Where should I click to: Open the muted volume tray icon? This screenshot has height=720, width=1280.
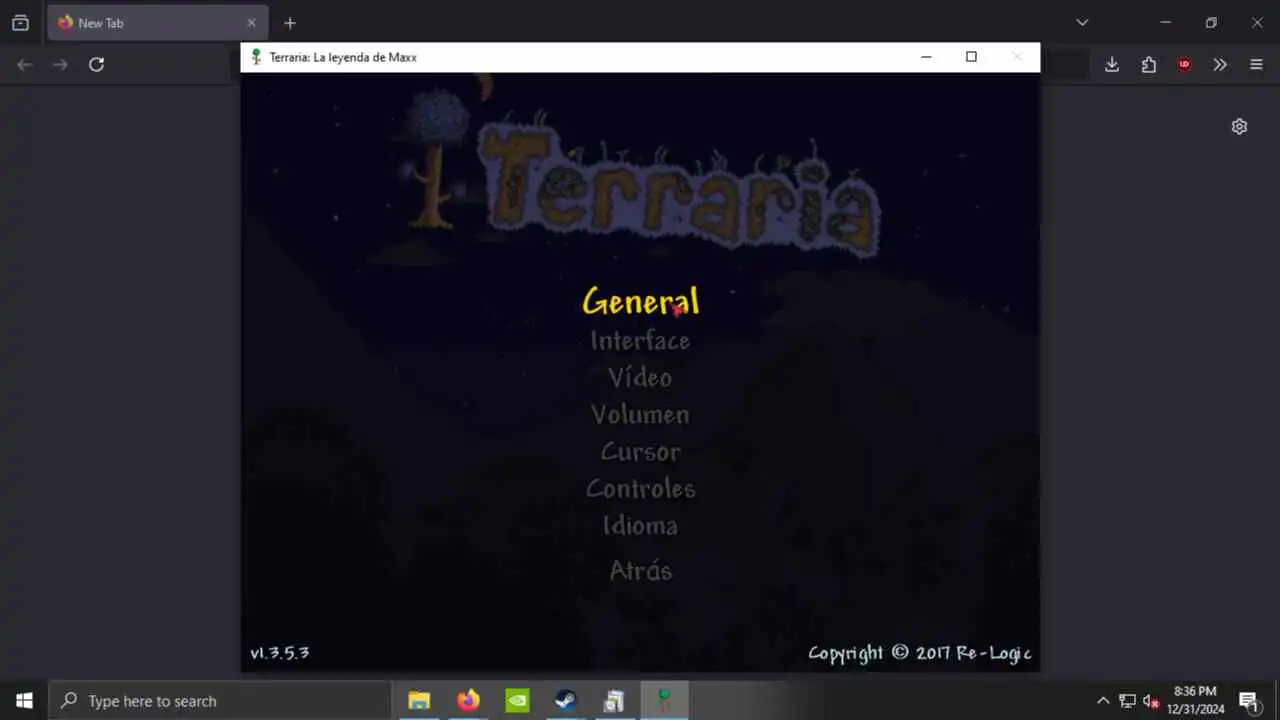point(1150,700)
